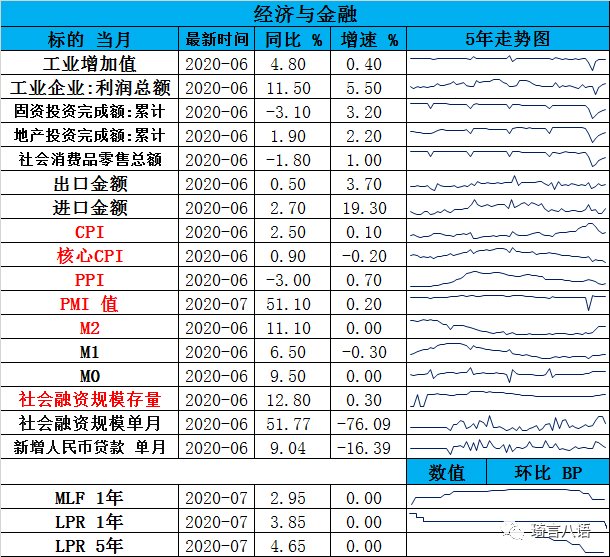Click the LPR 5年 value 4.65
610x557 pixels.
294,545
